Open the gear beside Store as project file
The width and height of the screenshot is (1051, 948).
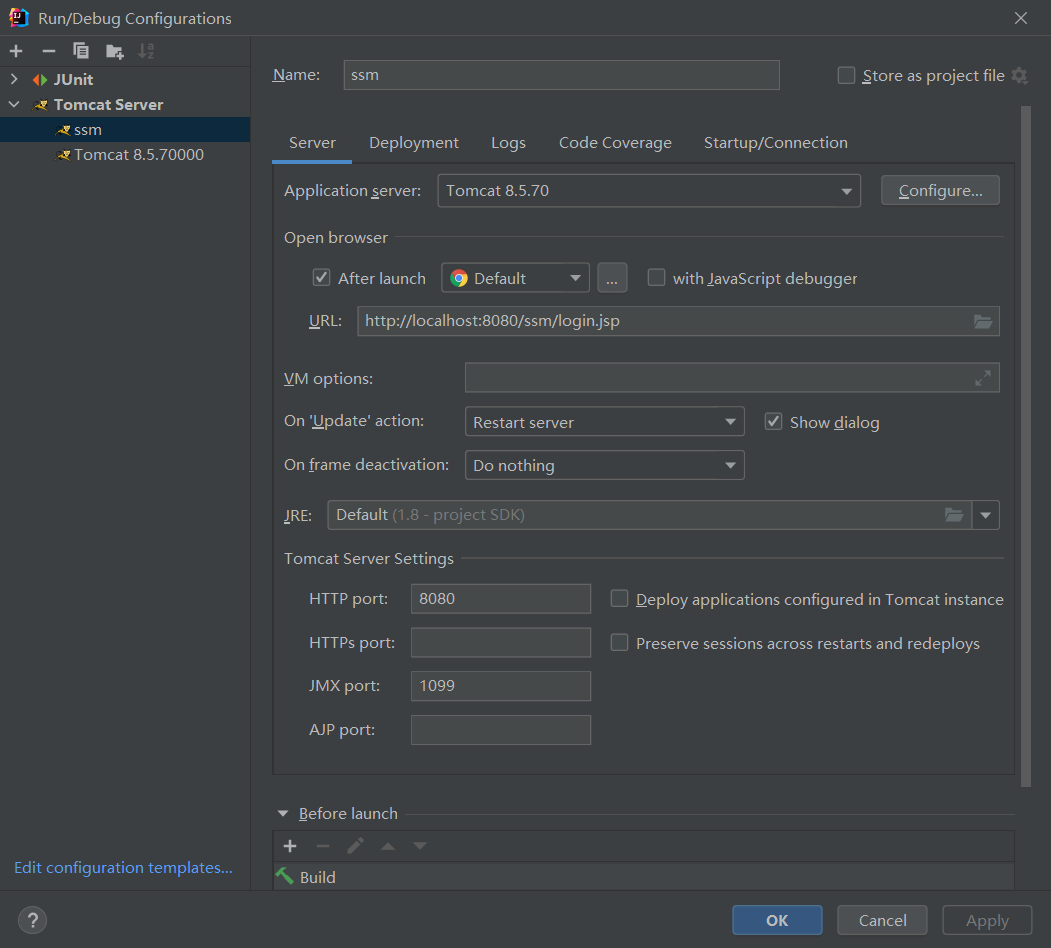1019,76
